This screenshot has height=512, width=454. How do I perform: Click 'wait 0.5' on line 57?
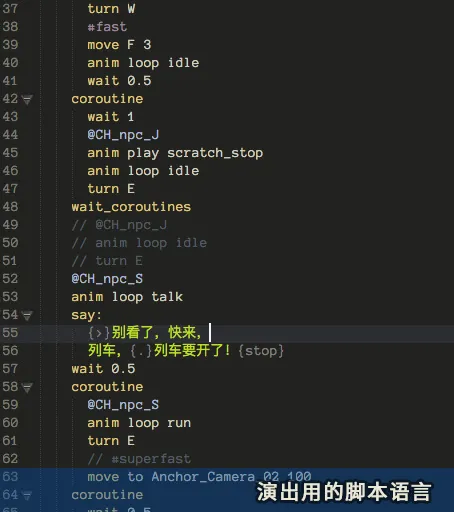point(103,369)
